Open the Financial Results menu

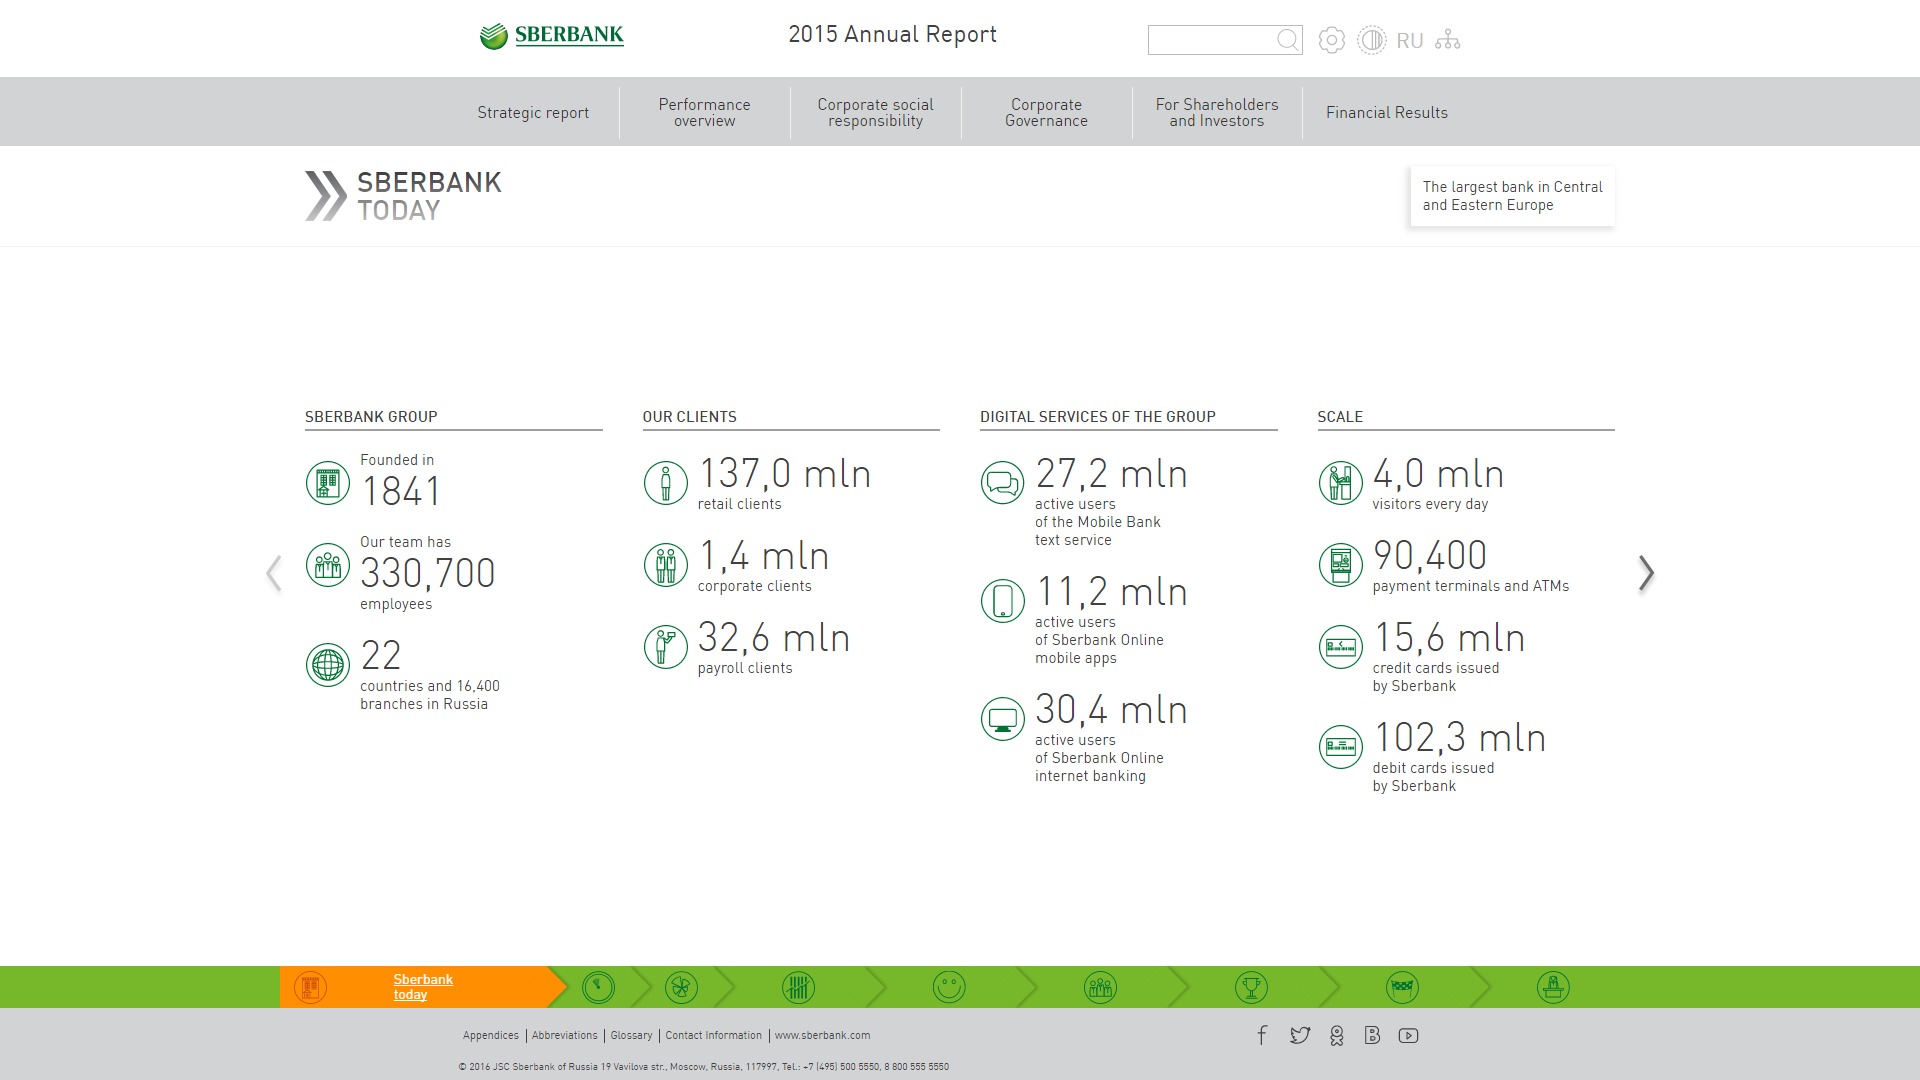1386,113
